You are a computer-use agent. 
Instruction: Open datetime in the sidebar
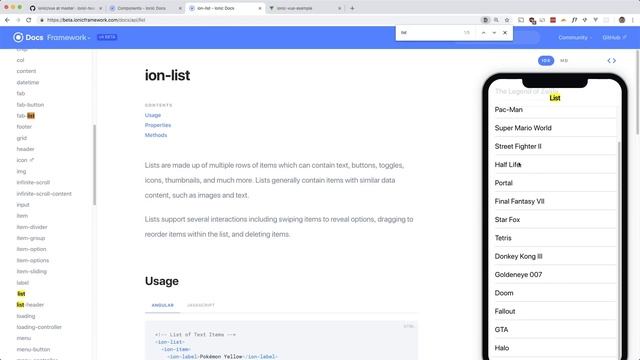click(x=28, y=82)
